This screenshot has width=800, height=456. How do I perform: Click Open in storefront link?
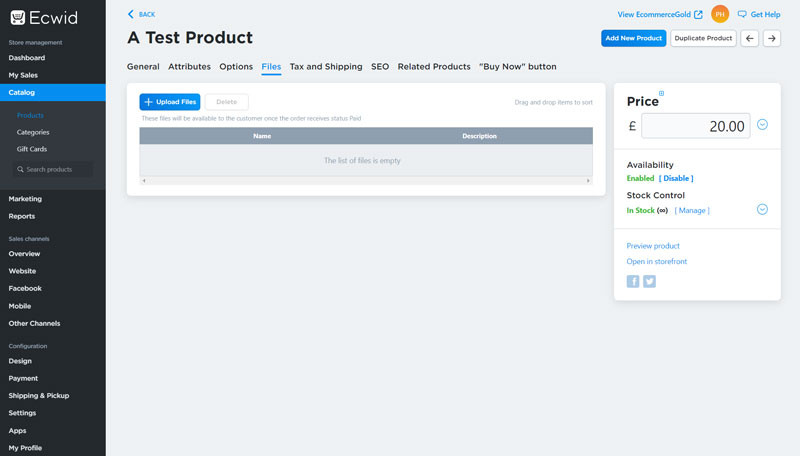[x=657, y=261]
